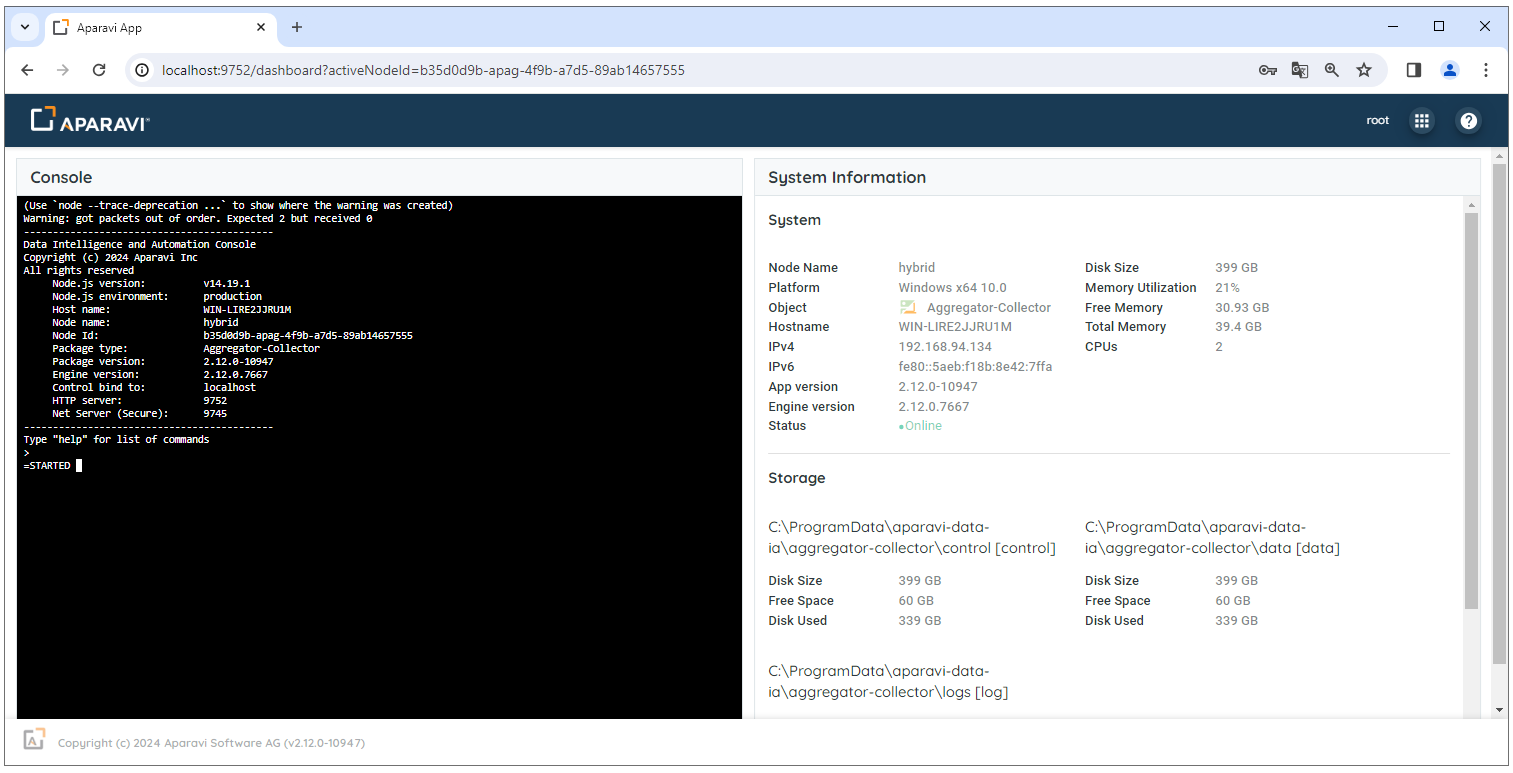Expand the tab search dropdown arrow
This screenshot has width=1513, height=773.
[x=24, y=27]
